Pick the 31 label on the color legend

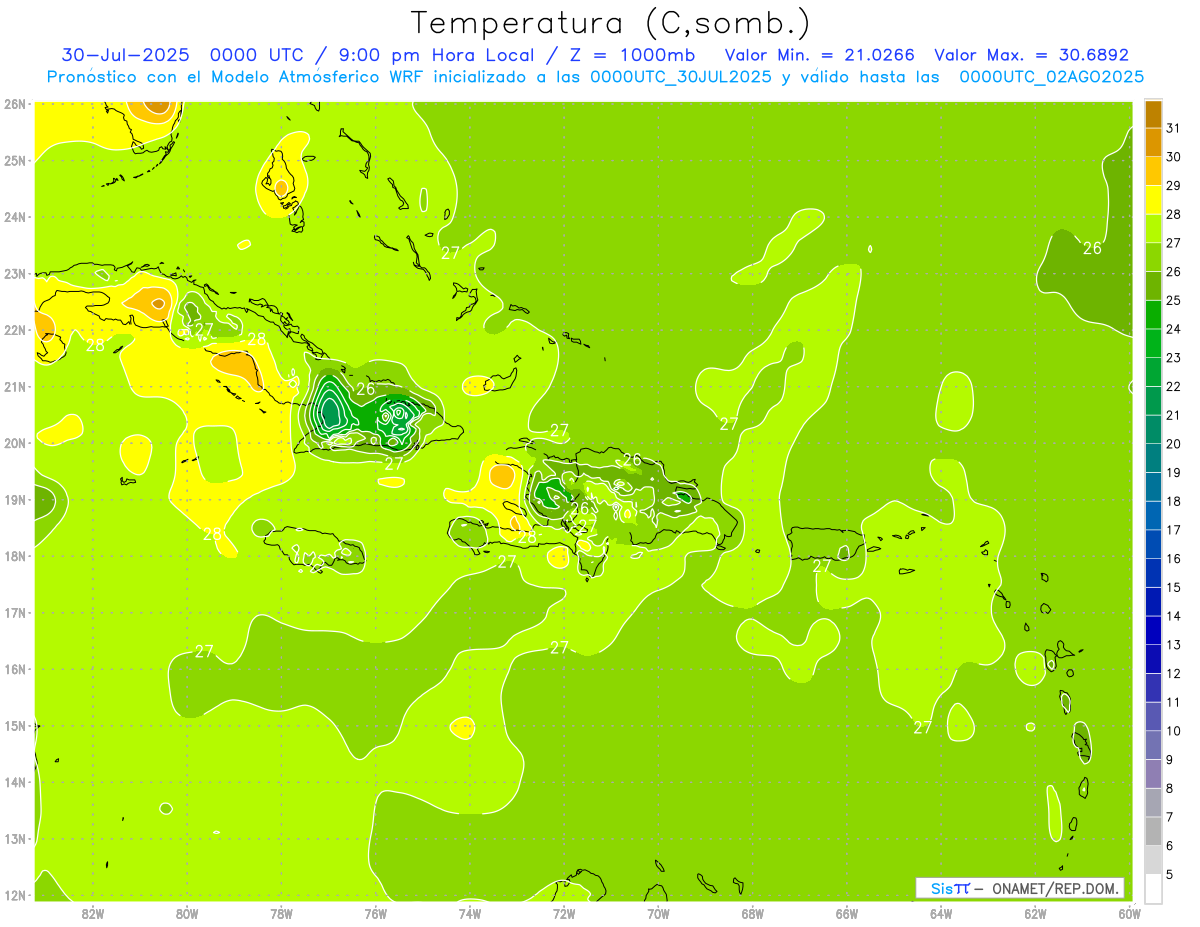click(1174, 127)
